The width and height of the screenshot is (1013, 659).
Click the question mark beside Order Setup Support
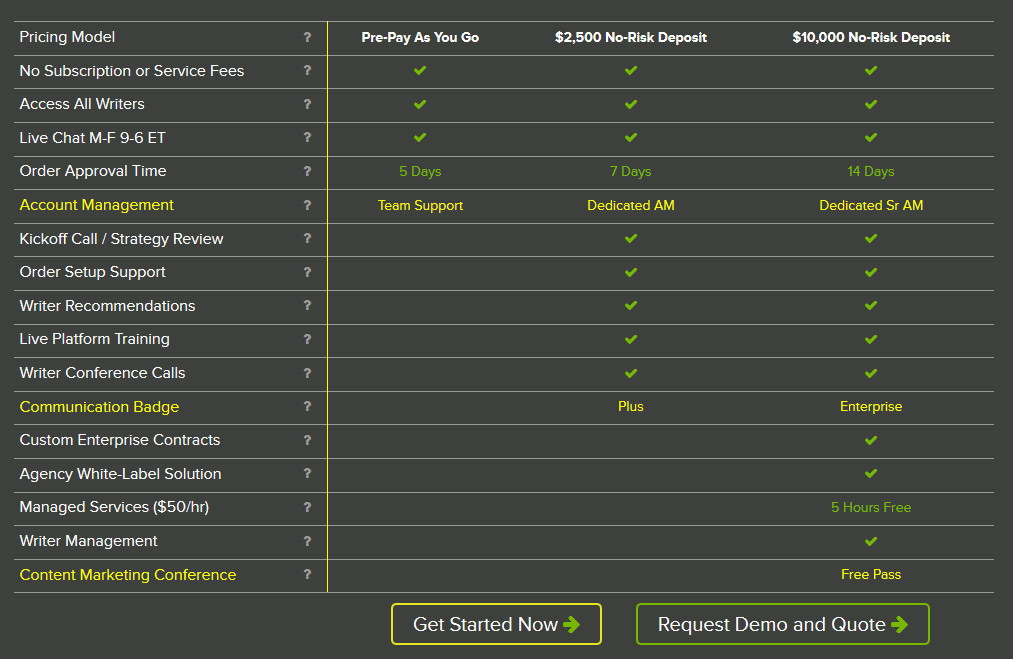click(x=307, y=272)
